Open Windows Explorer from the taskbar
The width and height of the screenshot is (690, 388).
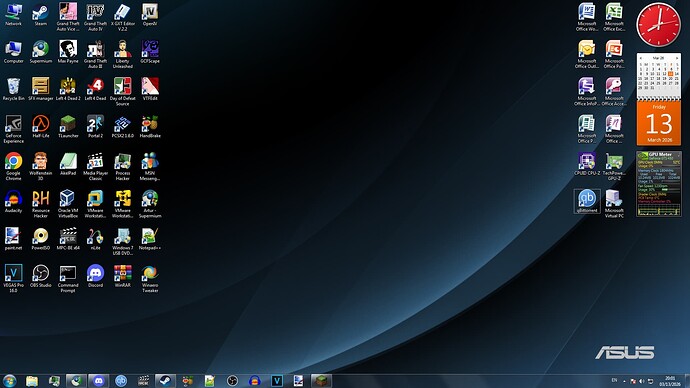[32, 381]
